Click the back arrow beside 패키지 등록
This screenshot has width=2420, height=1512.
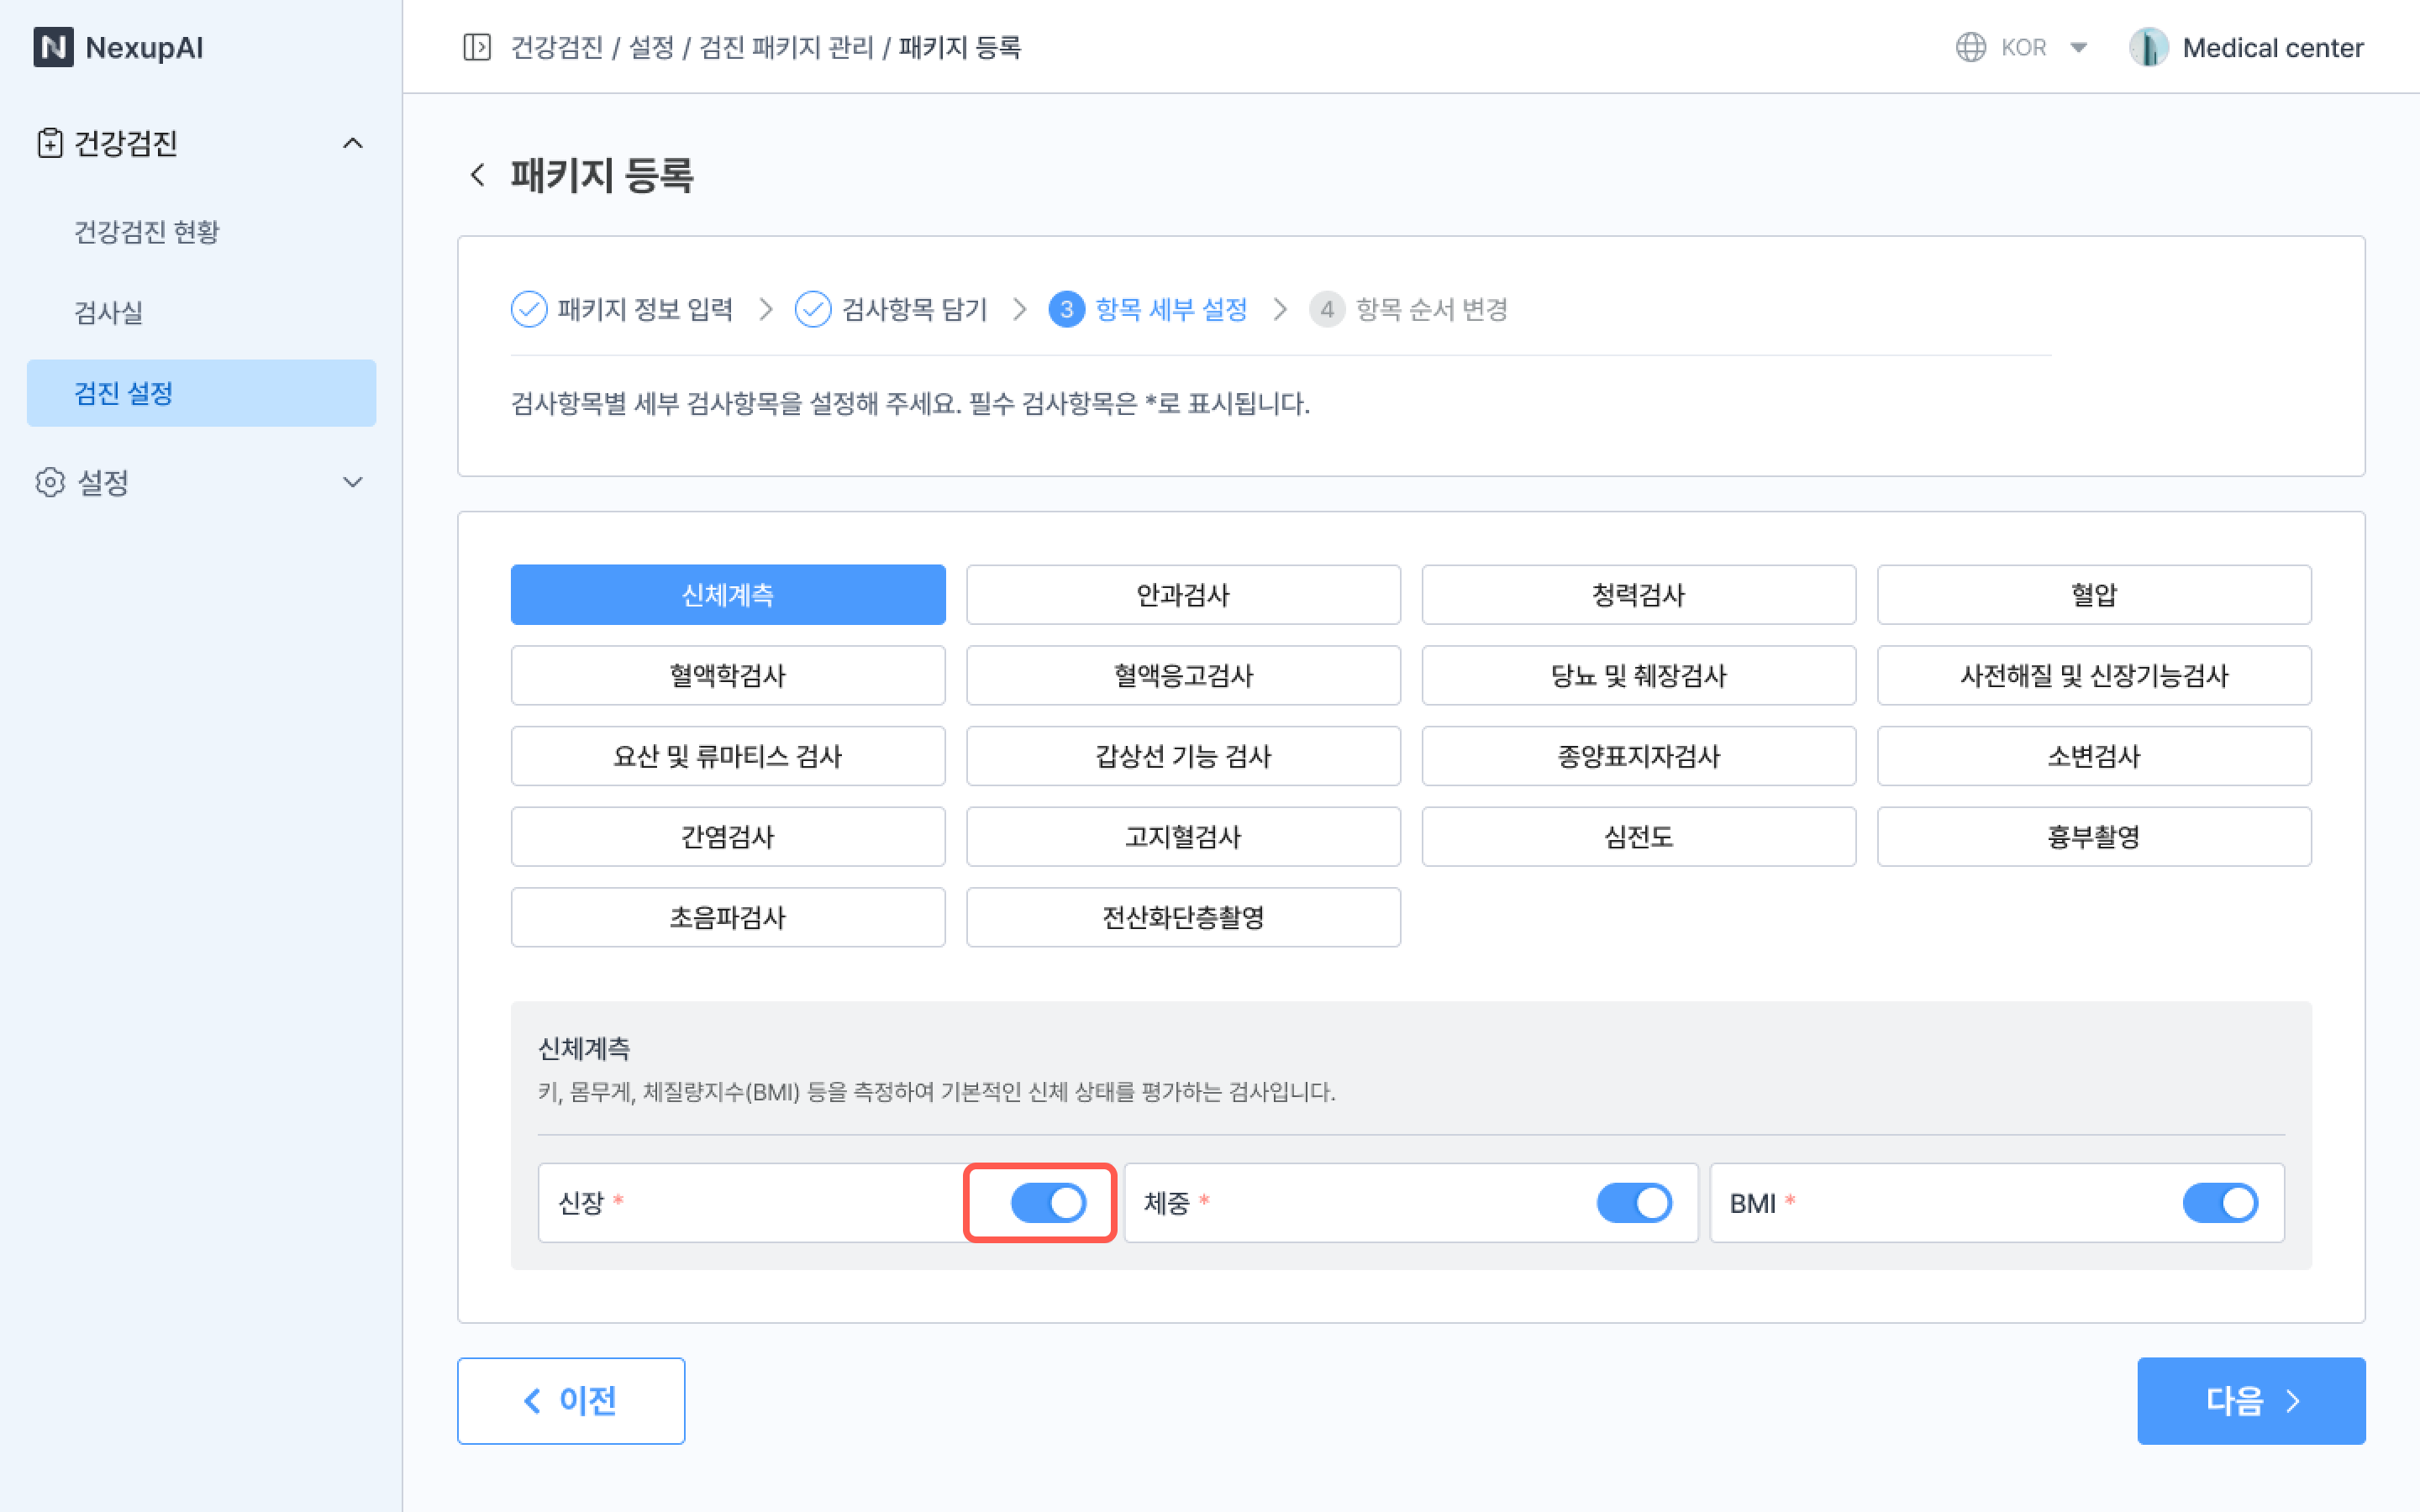click(478, 175)
